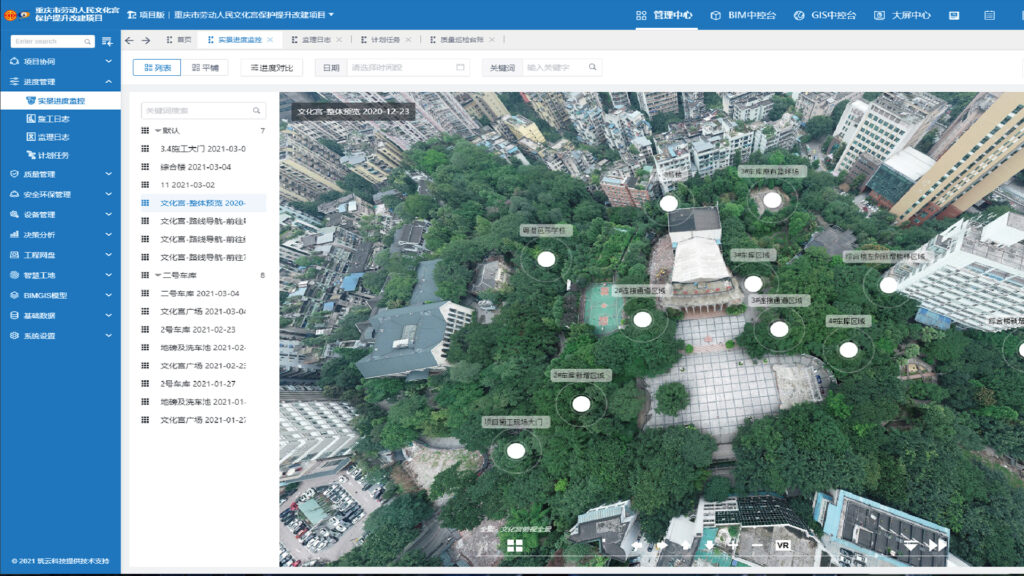Enable VR mode on the panorama viewer
This screenshot has height=576, width=1024.
(783, 545)
